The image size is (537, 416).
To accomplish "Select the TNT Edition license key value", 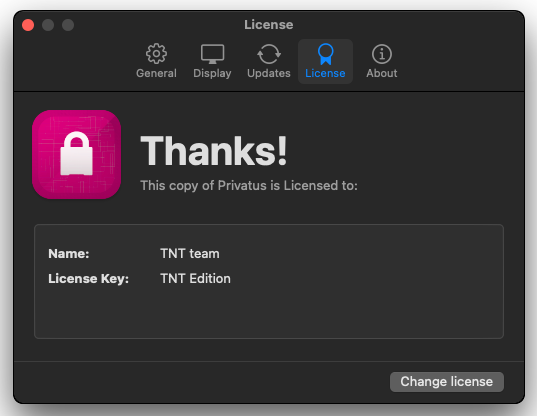I will [195, 279].
